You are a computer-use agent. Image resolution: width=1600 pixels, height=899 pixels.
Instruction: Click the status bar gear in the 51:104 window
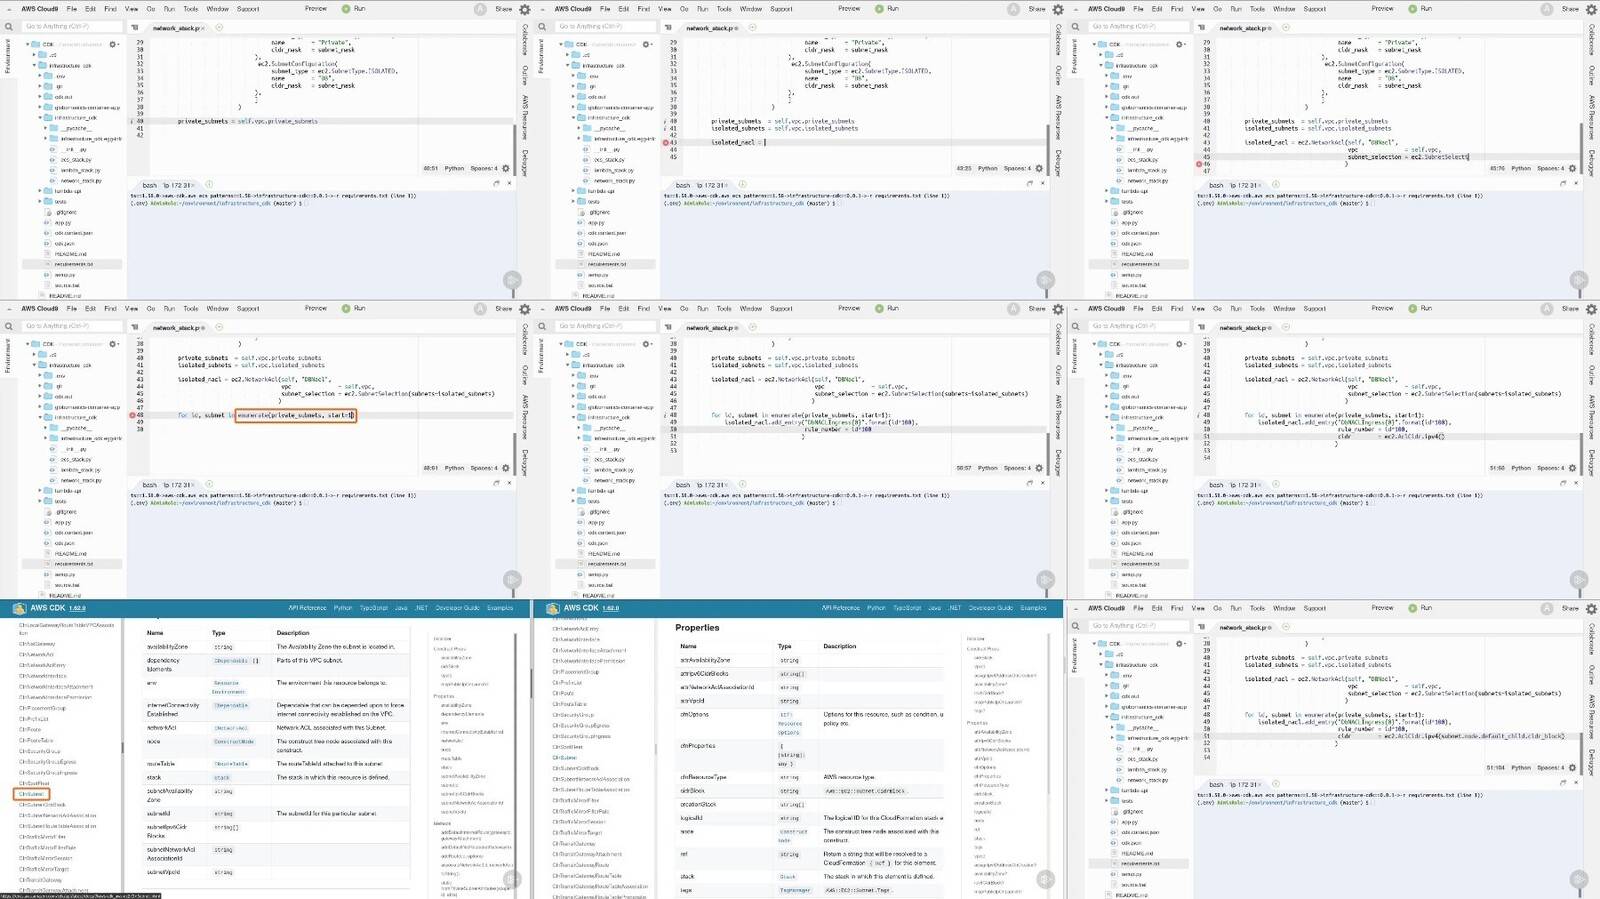coord(1572,768)
